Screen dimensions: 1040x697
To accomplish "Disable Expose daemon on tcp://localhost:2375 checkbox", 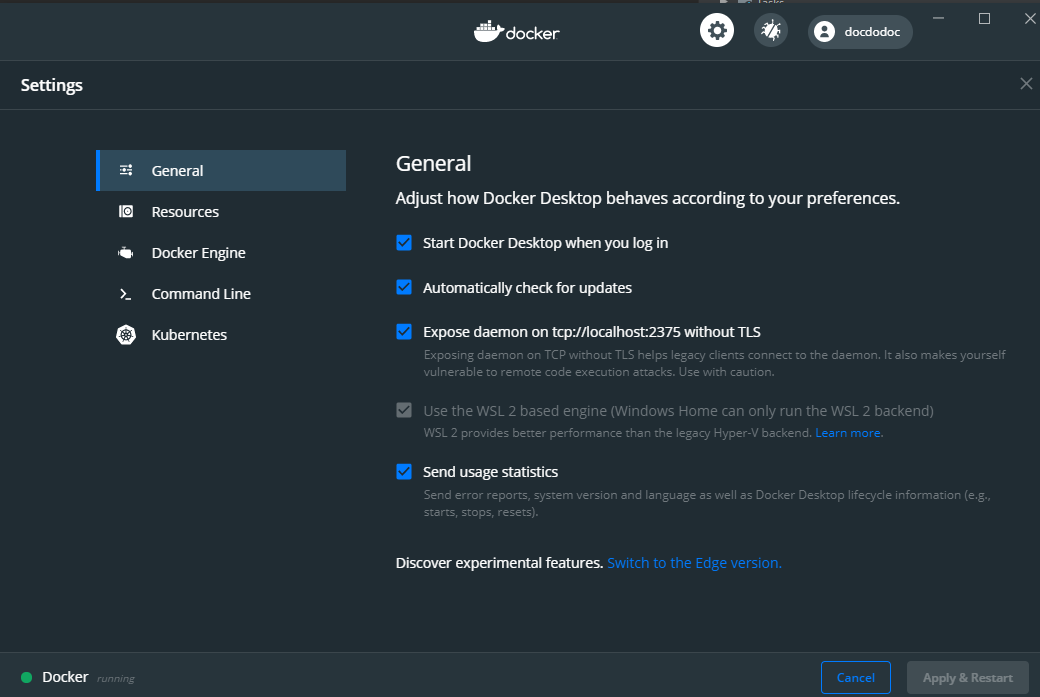I will coord(404,332).
